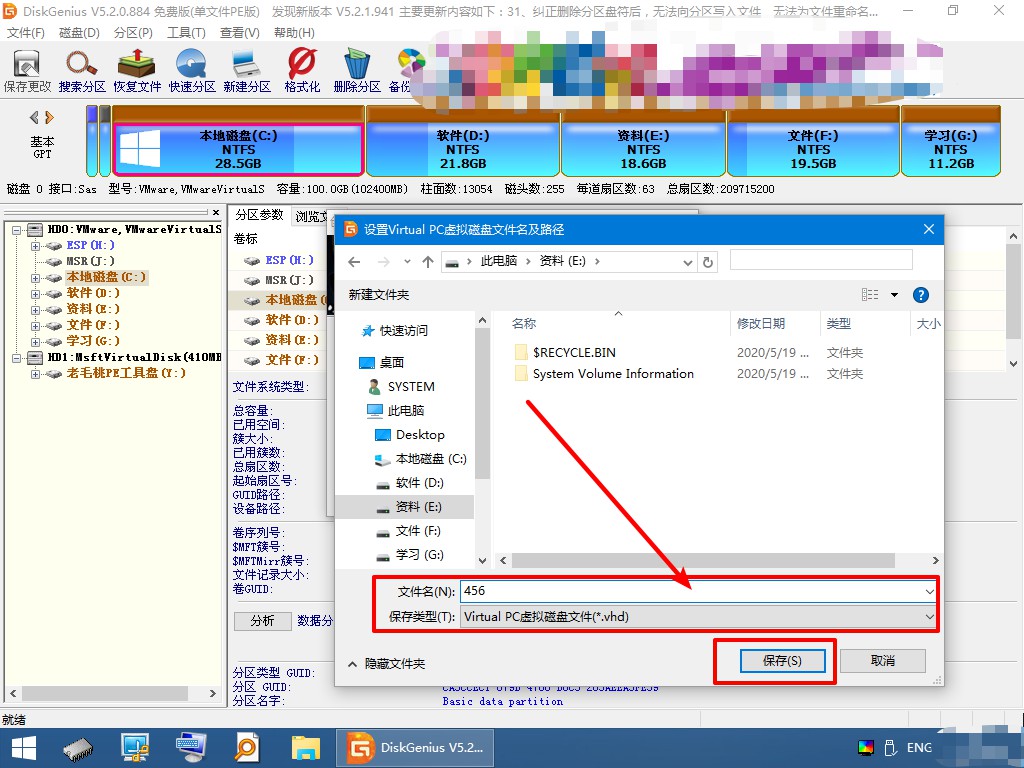Image resolution: width=1024 pixels, height=768 pixels.
Task: Expand the ESP (H:) tree node
Action: (x=35, y=246)
